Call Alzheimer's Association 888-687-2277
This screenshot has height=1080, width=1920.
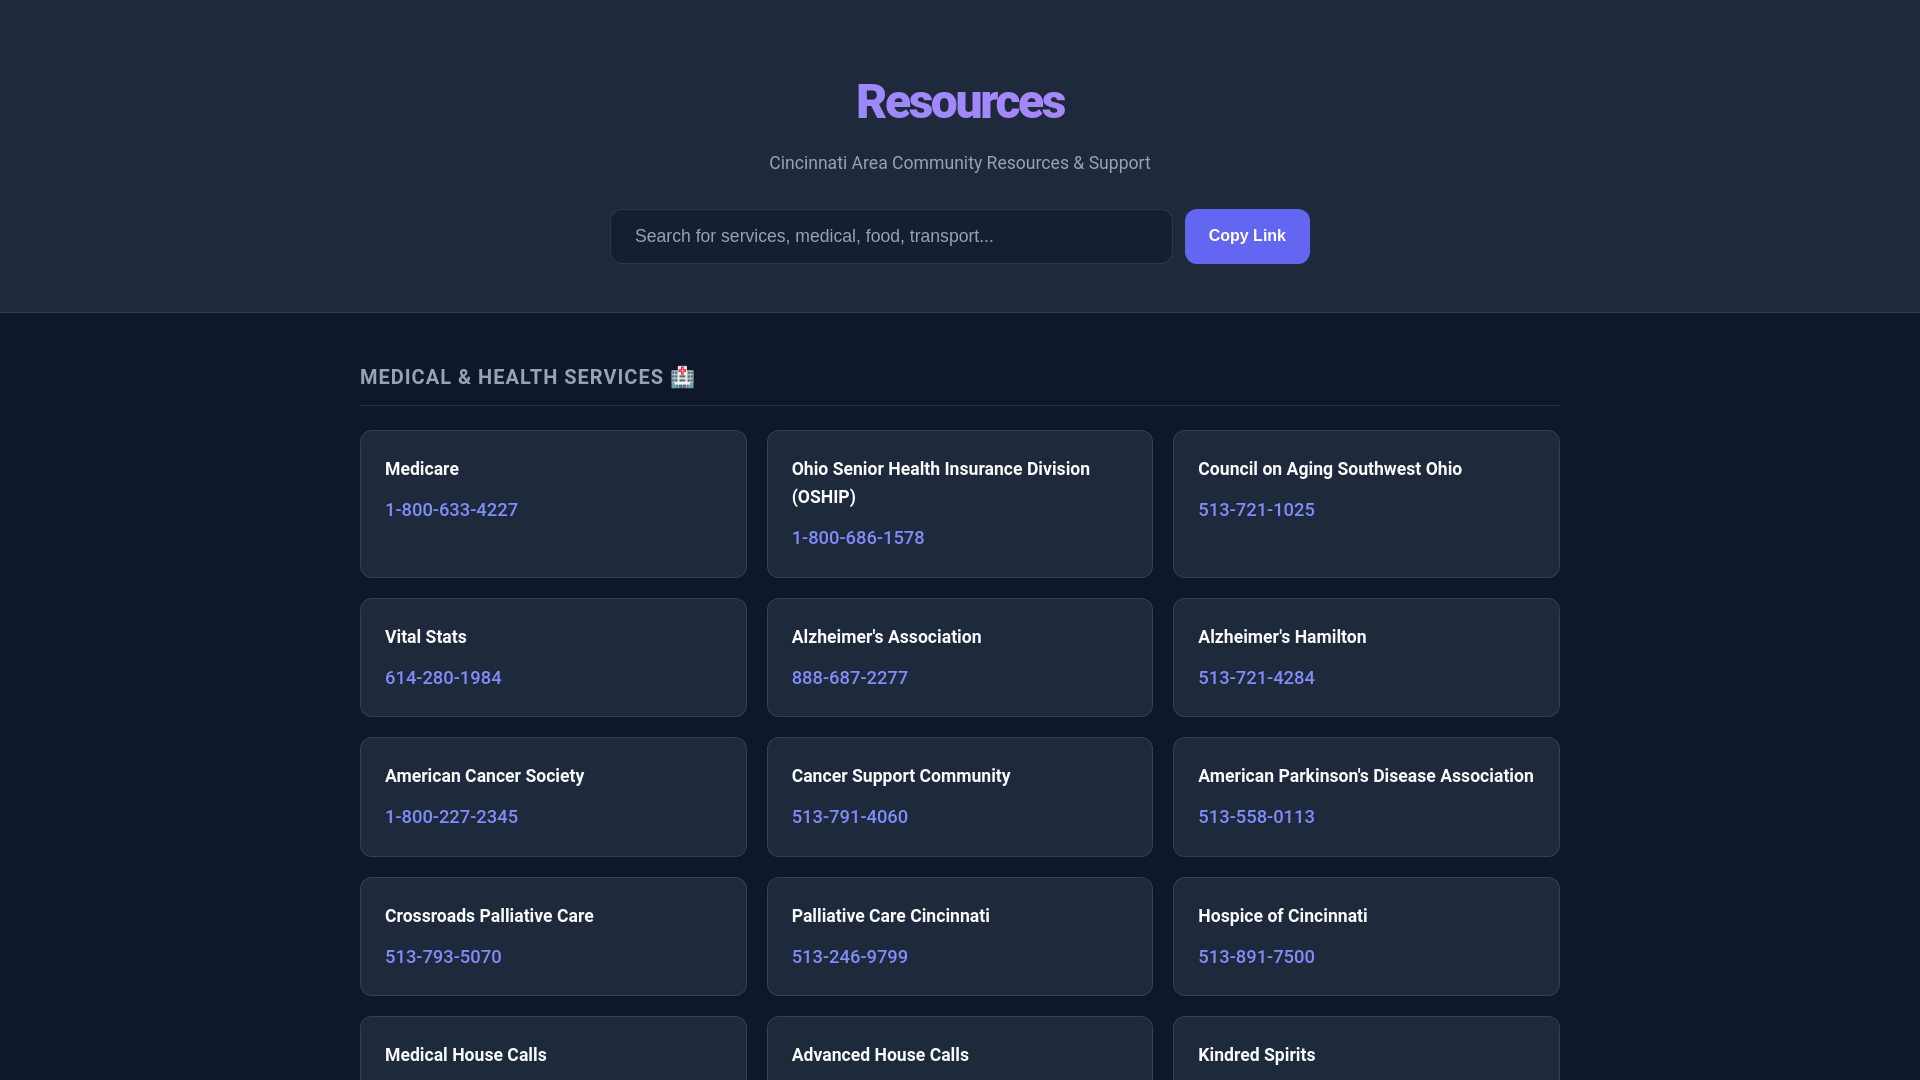pyautogui.click(x=850, y=678)
